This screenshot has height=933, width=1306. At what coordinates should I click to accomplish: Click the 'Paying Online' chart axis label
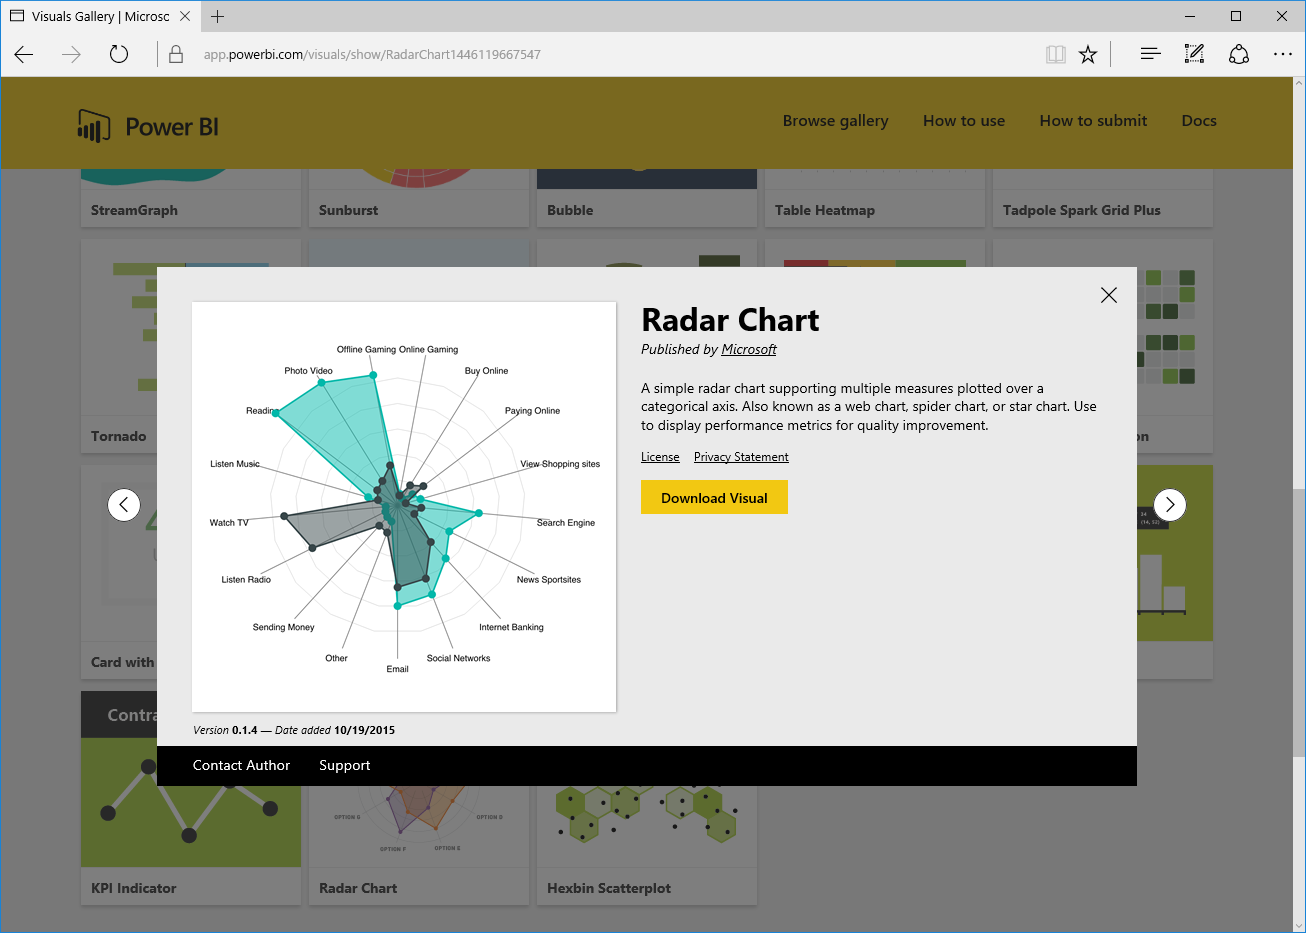532,411
